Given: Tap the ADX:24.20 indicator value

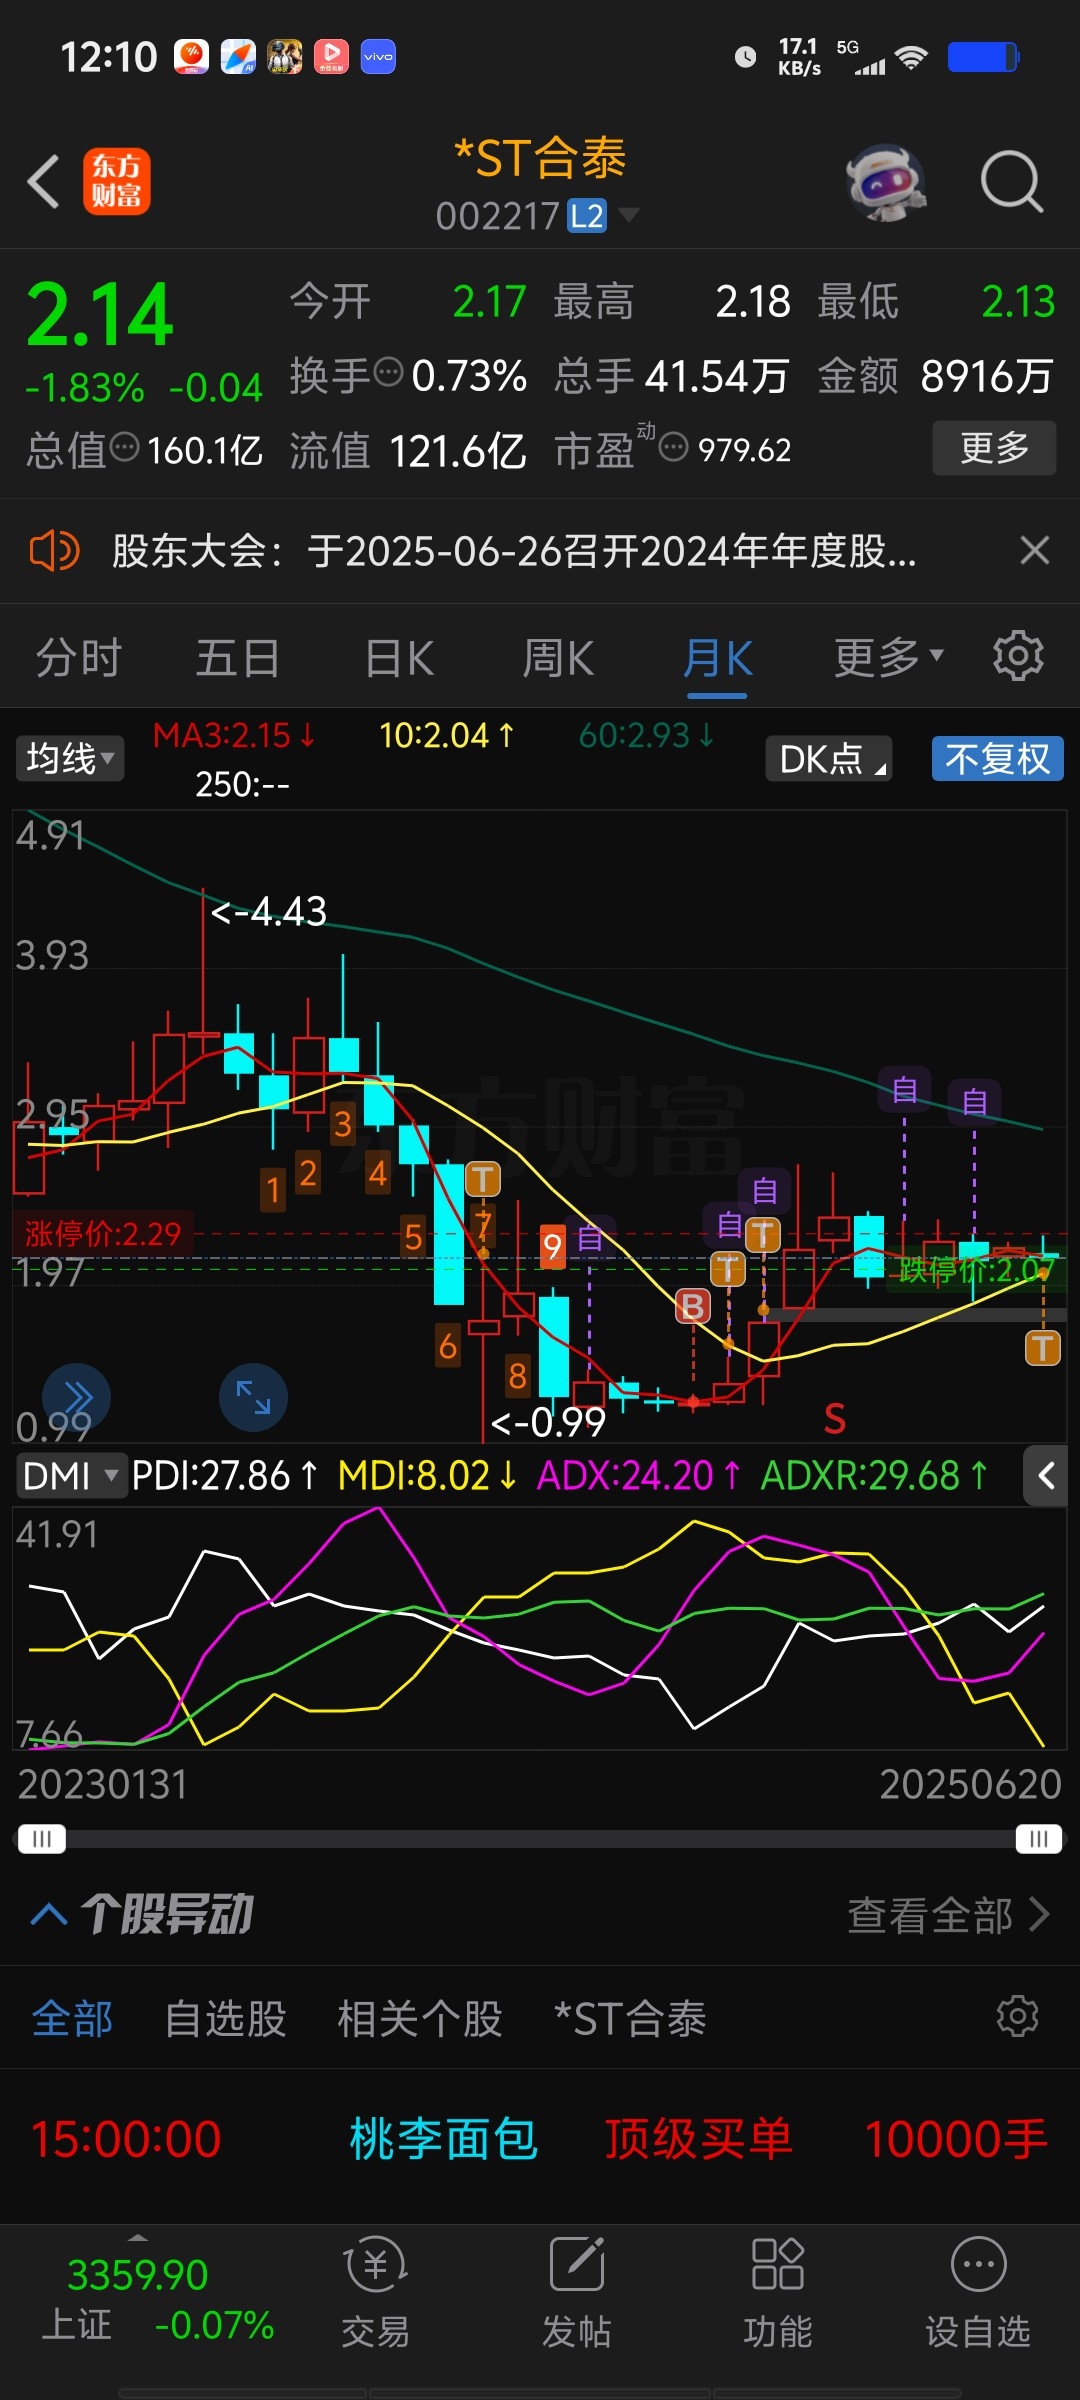Looking at the screenshot, I should click(x=639, y=1476).
